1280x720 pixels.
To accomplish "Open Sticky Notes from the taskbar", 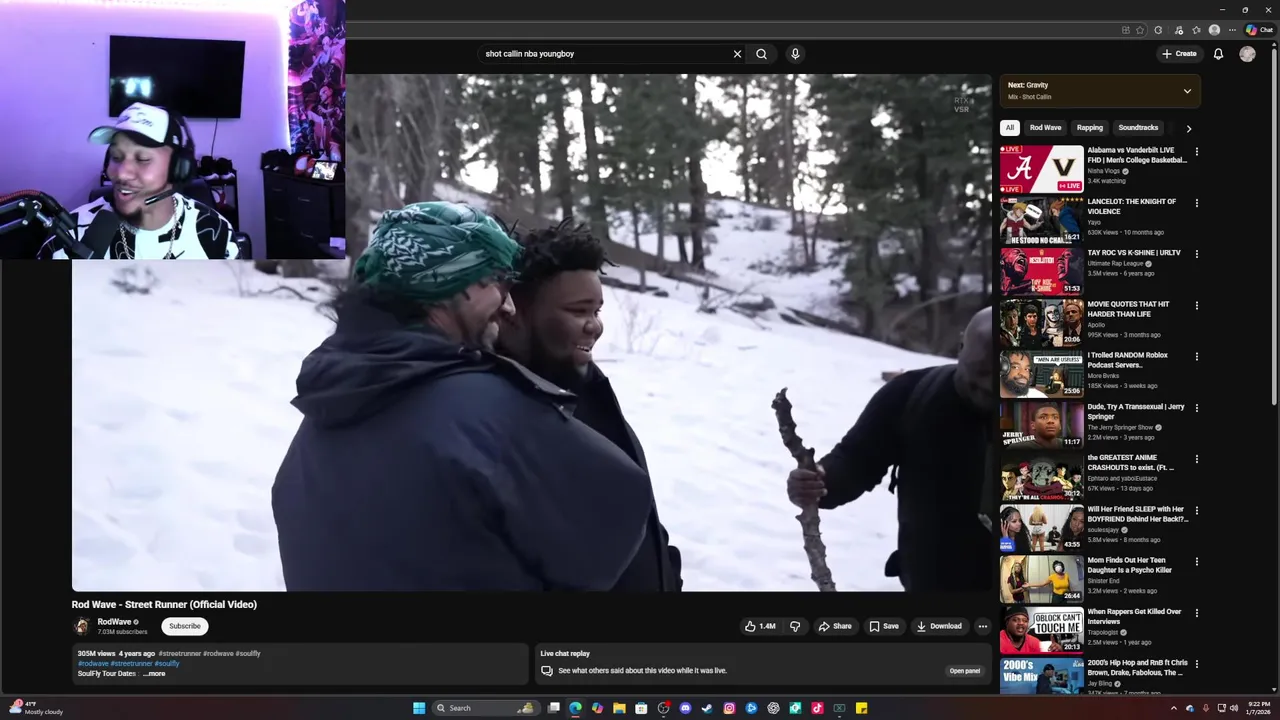I will [x=861, y=708].
